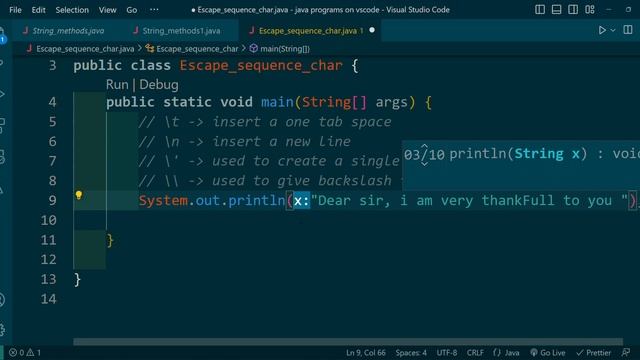Click Escape_sequence_char class in breadcrumb
Image resolution: width=640 pixels, height=360 pixels.
197,49
